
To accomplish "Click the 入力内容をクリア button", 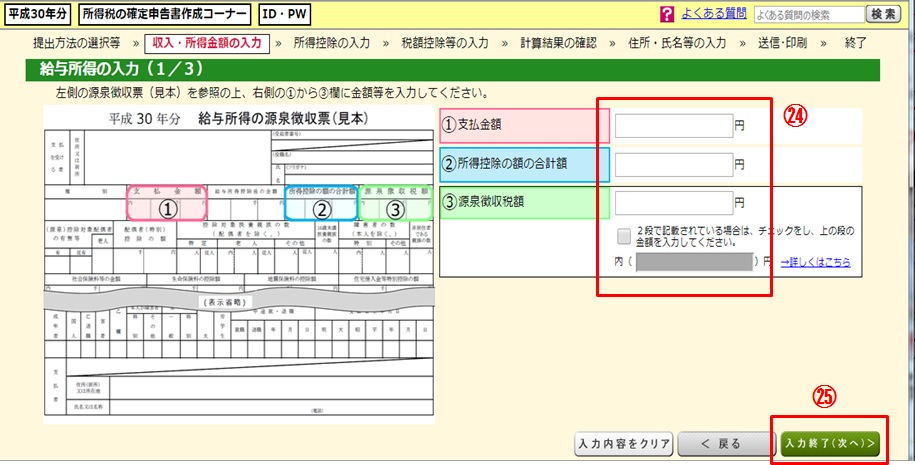I will pyautogui.click(x=624, y=443).
